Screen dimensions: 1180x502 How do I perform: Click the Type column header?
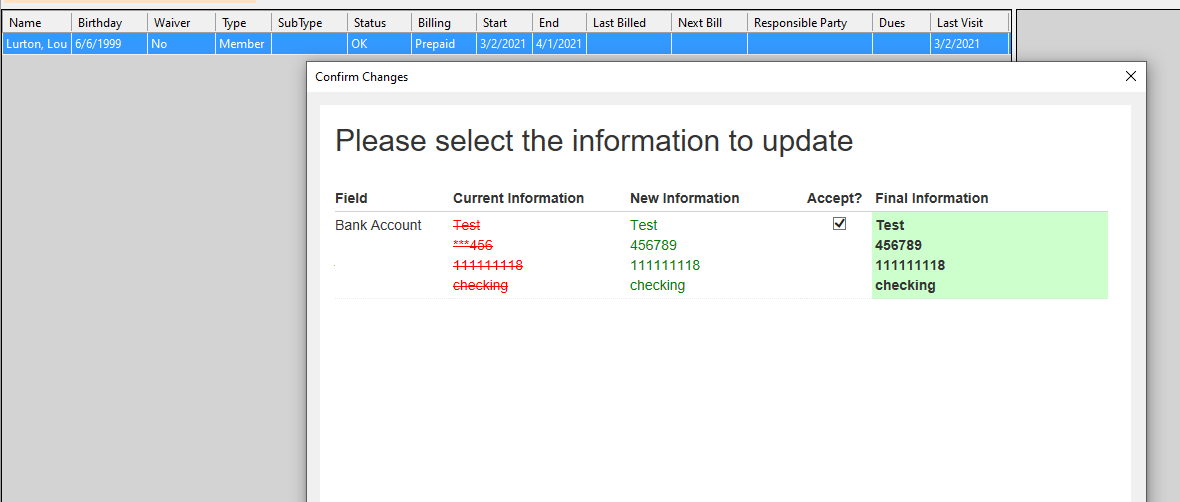coord(243,23)
